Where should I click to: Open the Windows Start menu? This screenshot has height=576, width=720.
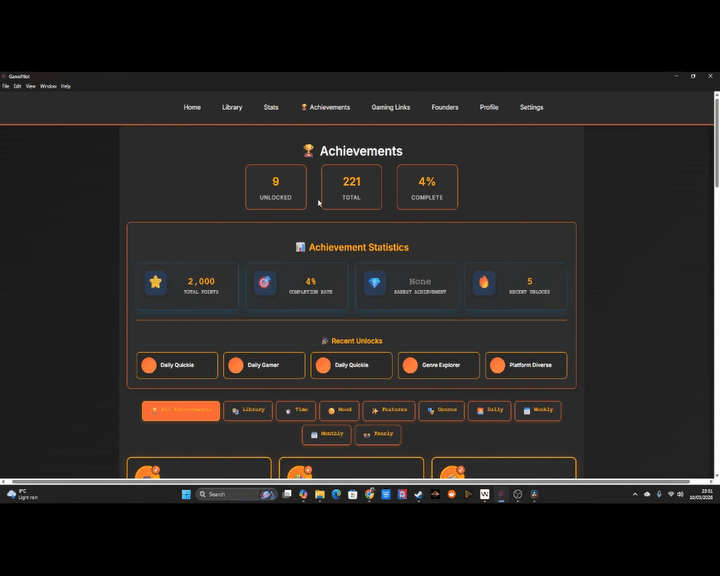click(x=186, y=494)
